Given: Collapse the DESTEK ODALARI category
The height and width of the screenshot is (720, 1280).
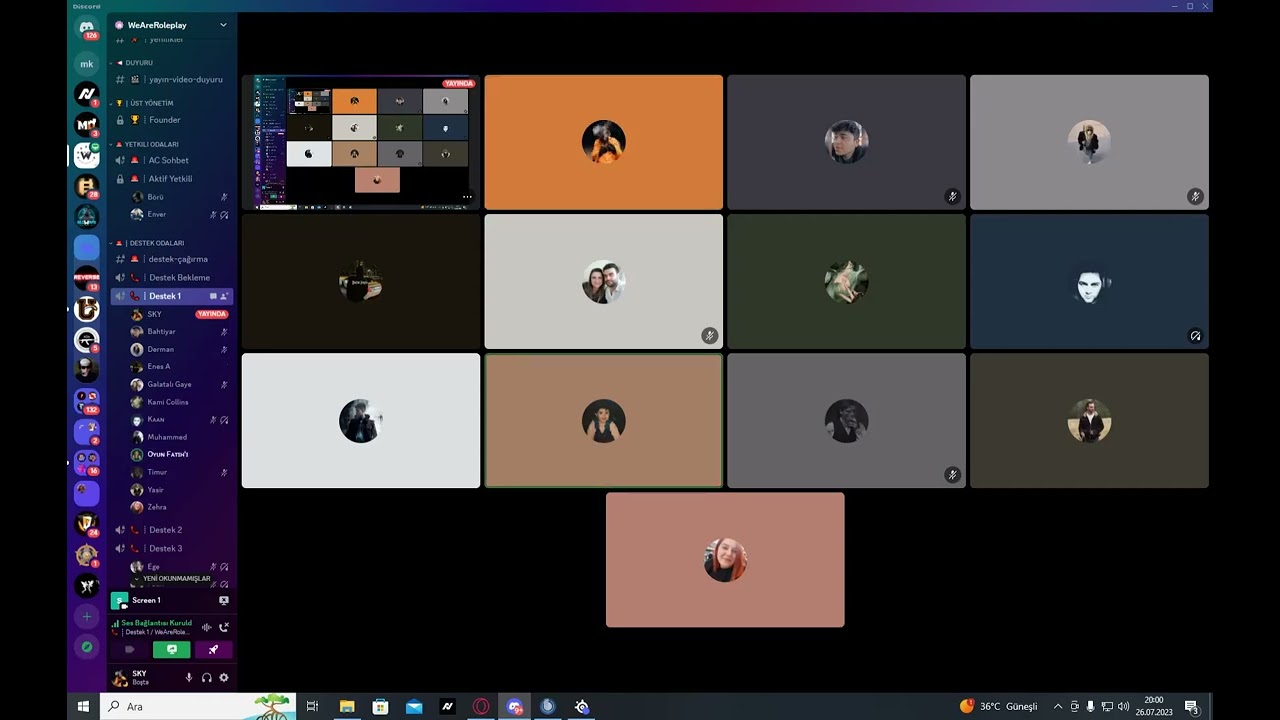Looking at the screenshot, I should (x=151, y=243).
